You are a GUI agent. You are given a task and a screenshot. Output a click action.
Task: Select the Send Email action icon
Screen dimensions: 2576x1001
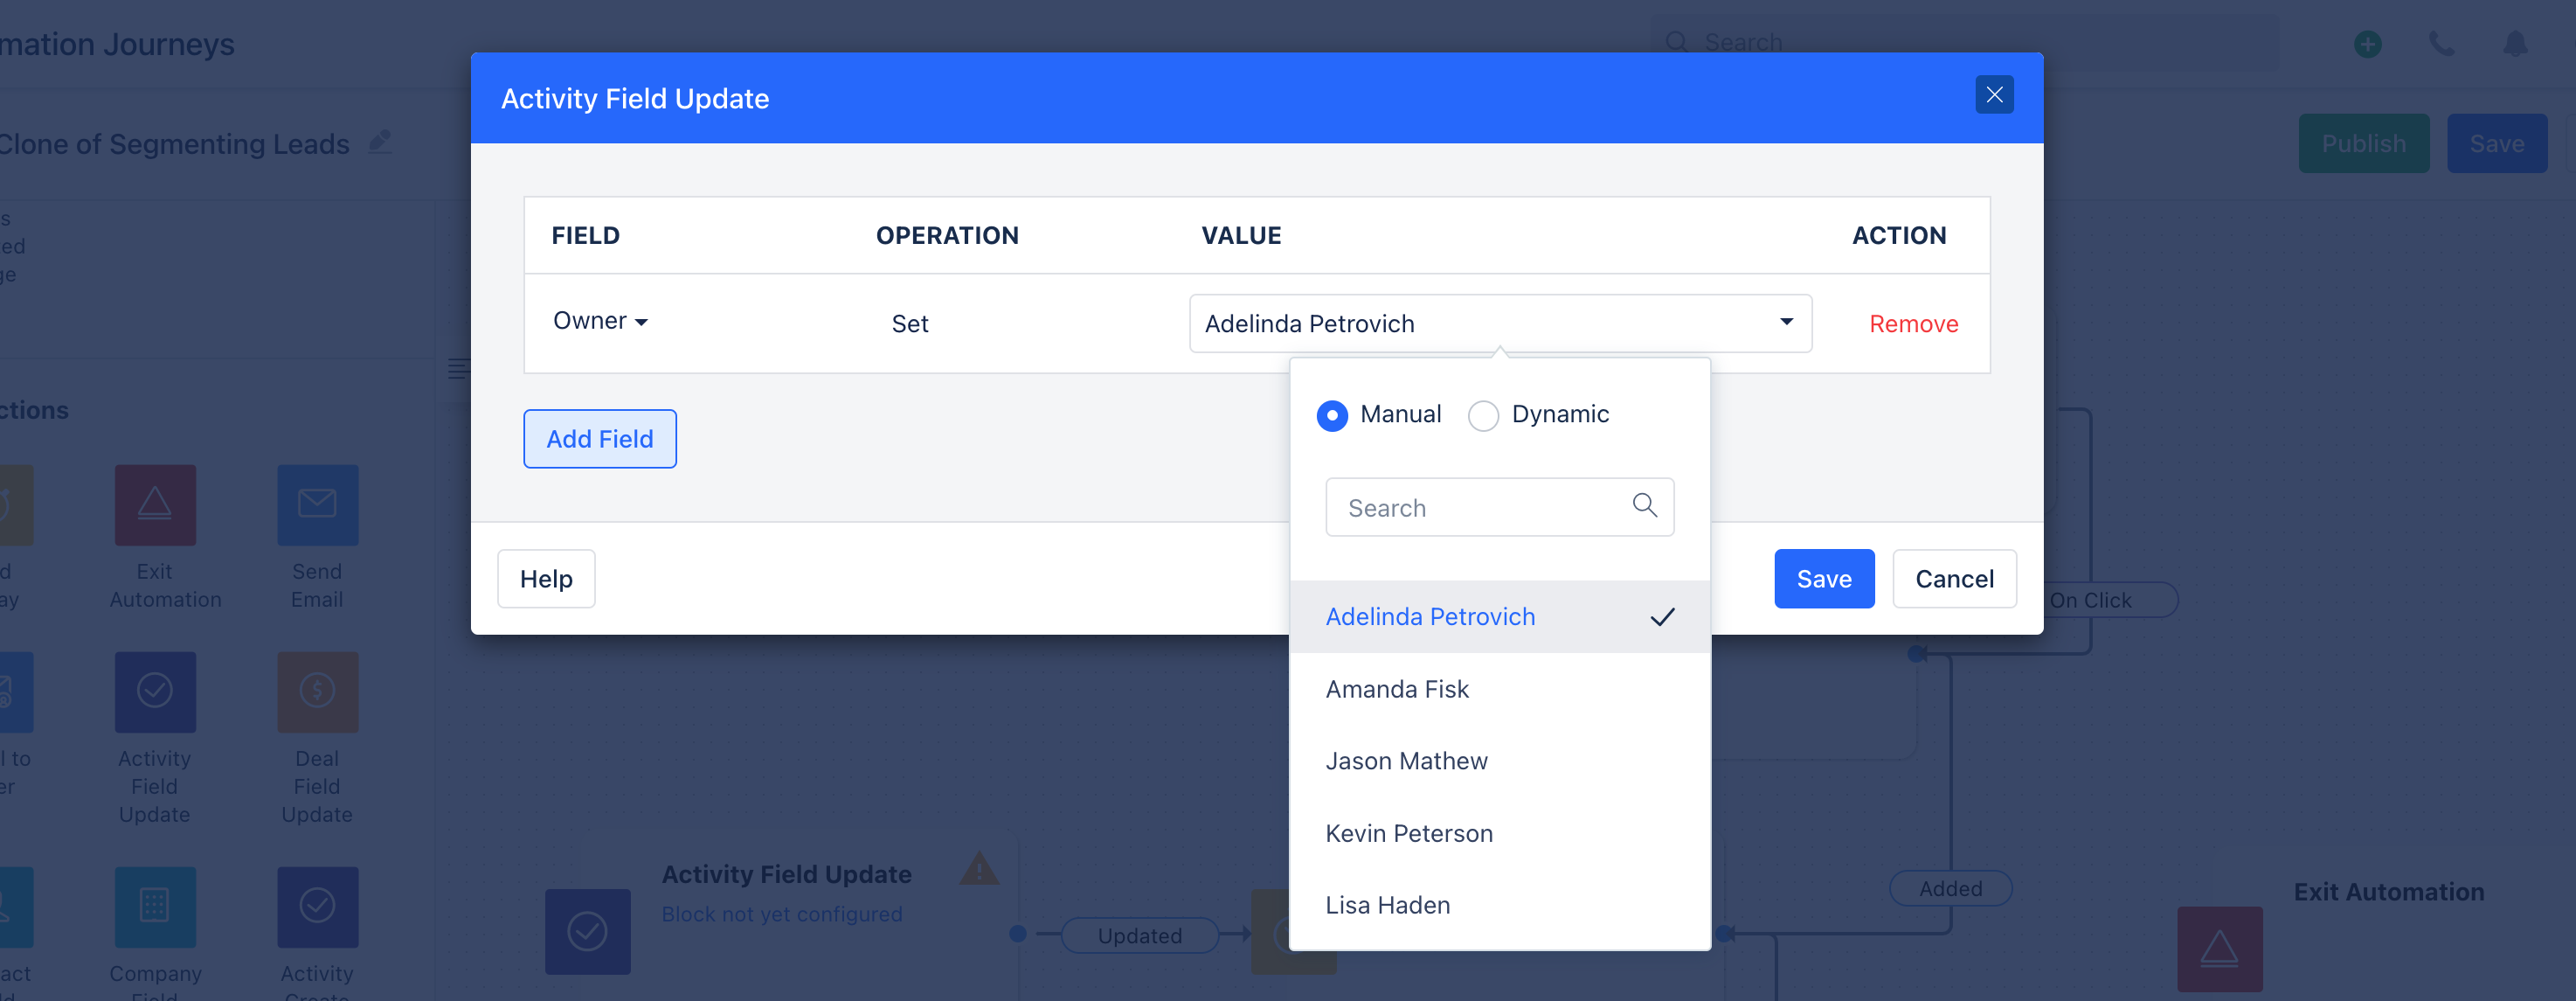pos(317,505)
